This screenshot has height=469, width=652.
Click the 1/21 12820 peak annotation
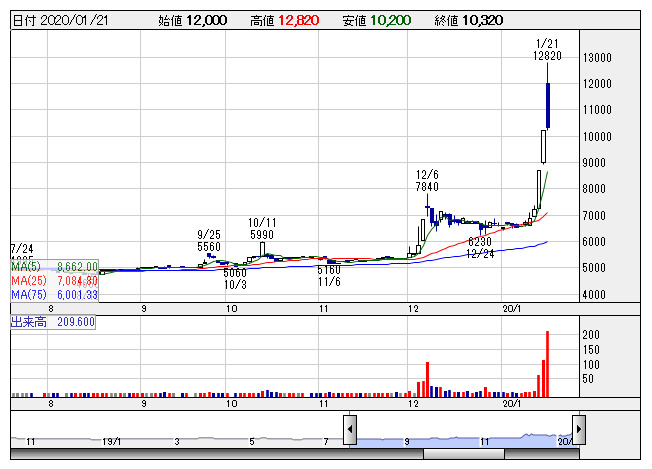click(x=547, y=50)
